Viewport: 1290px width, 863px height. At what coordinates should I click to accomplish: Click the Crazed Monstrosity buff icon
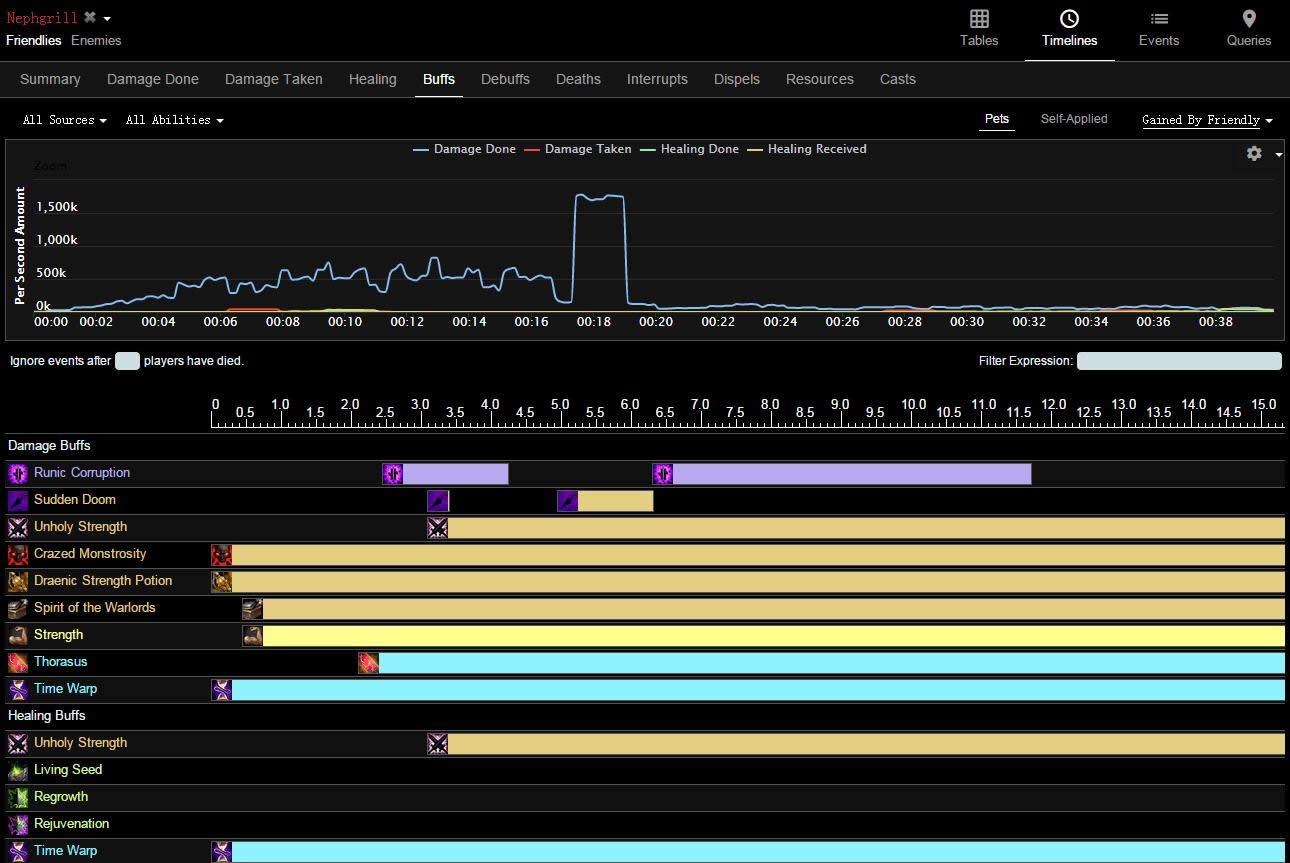pyautogui.click(x=18, y=554)
